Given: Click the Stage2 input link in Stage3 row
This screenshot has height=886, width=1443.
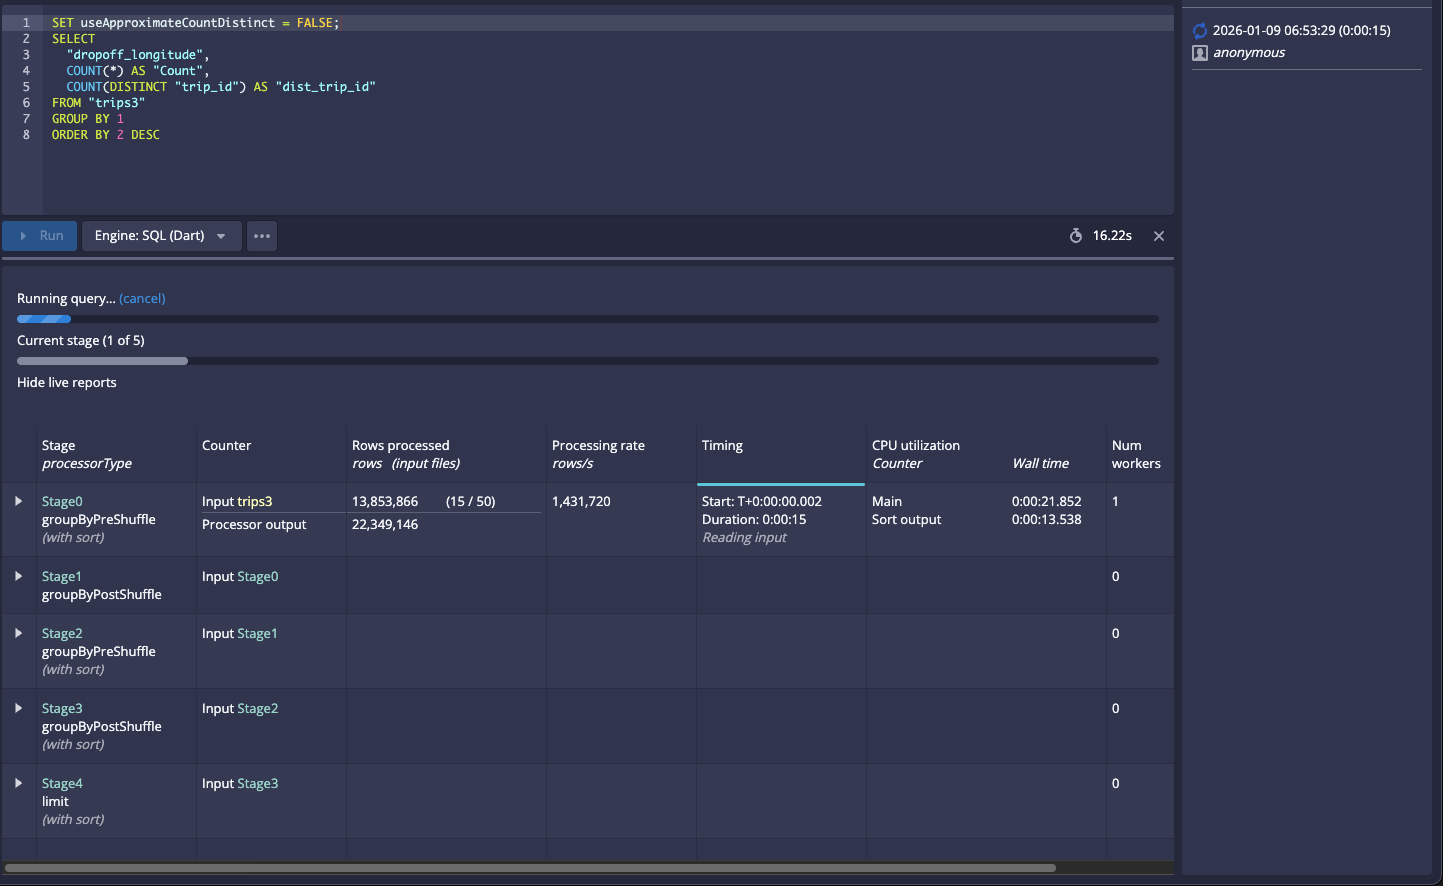Looking at the screenshot, I should 258,708.
